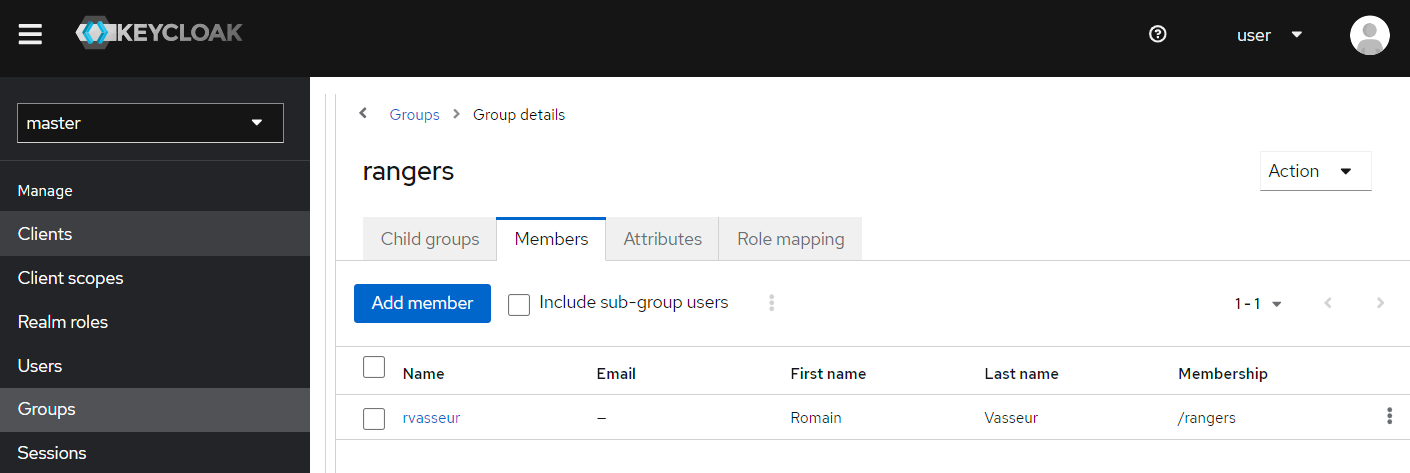Viewport: 1410px width, 473px height.
Task: Open the Attributes tab
Action: pos(663,239)
